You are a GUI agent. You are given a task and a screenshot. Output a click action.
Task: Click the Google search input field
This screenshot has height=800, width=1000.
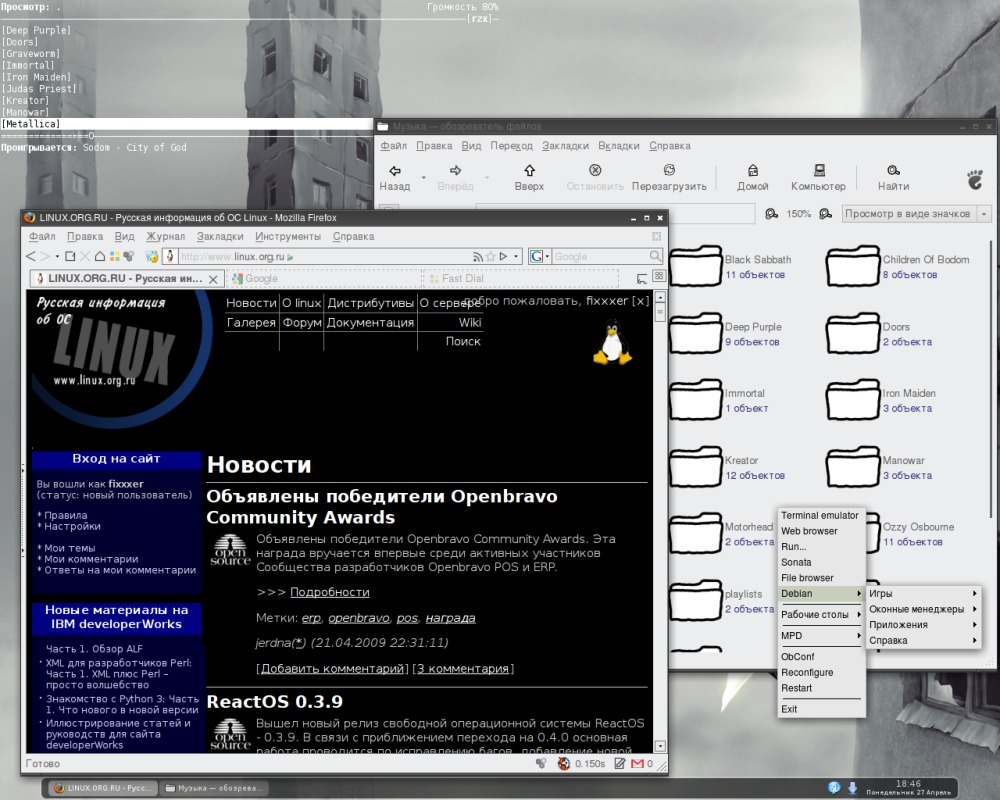(x=599, y=256)
